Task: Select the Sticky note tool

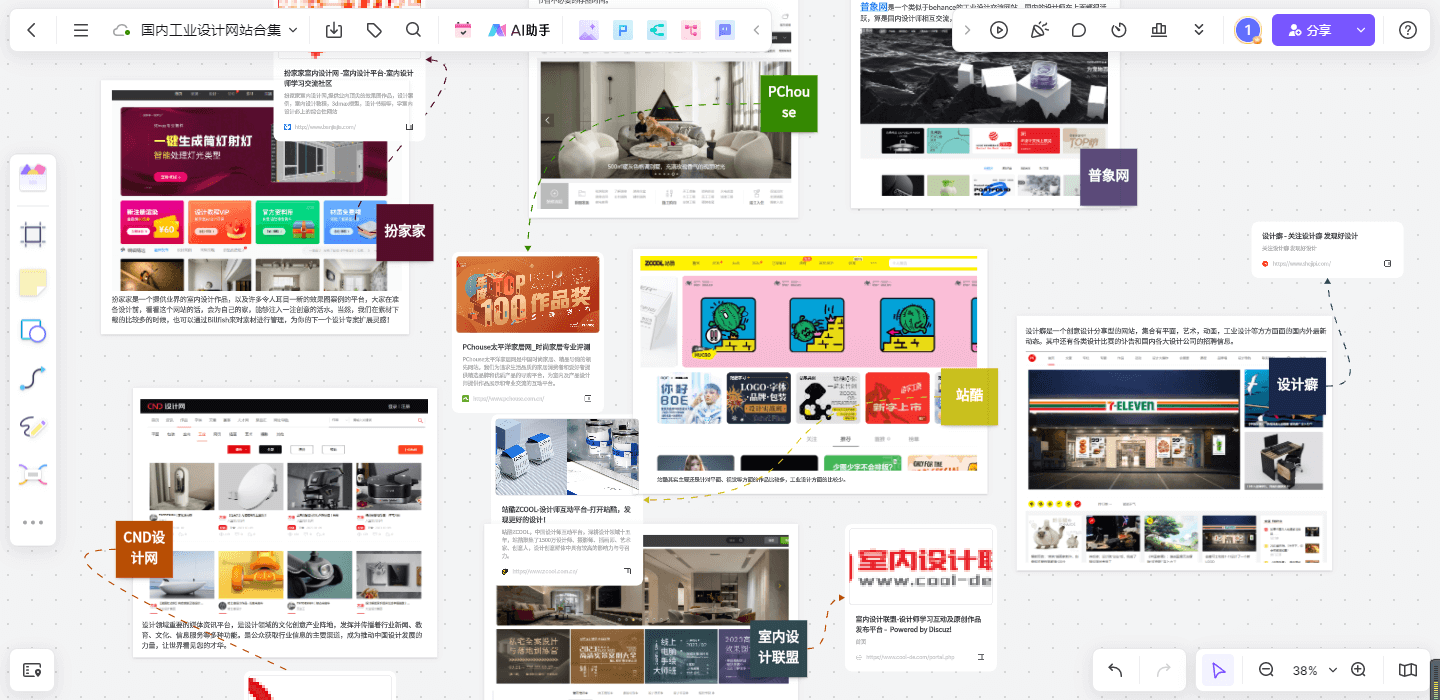Action: pyautogui.click(x=33, y=283)
